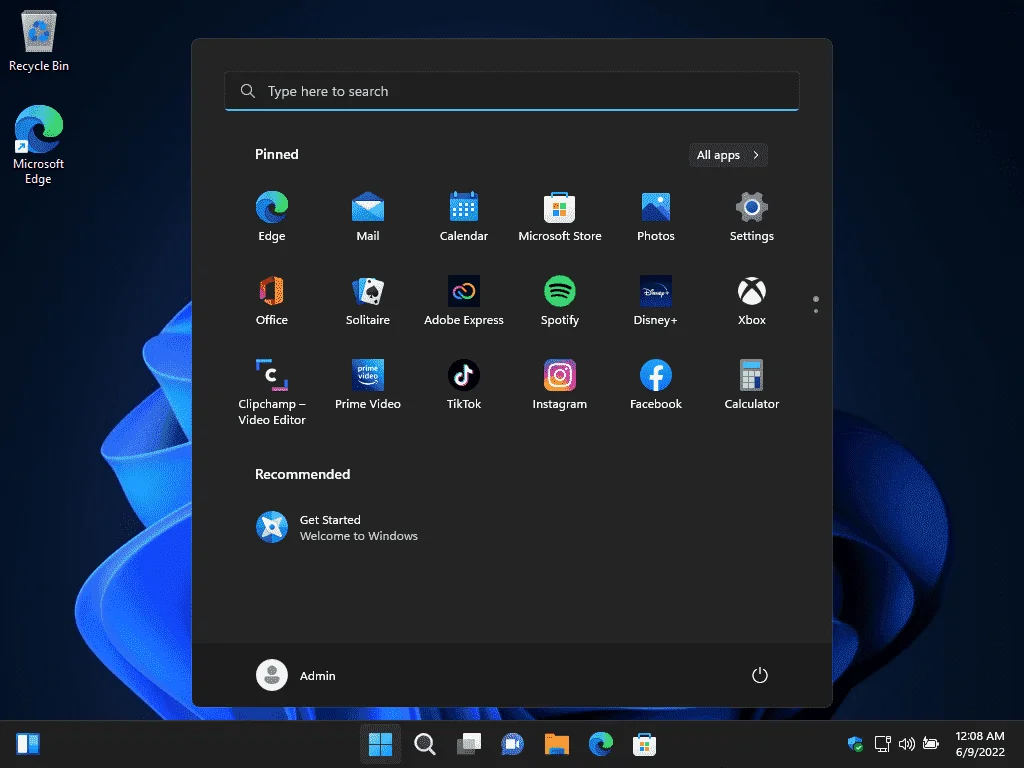Open the Widgets panel on taskbar
This screenshot has height=768, width=1024.
click(x=28, y=744)
